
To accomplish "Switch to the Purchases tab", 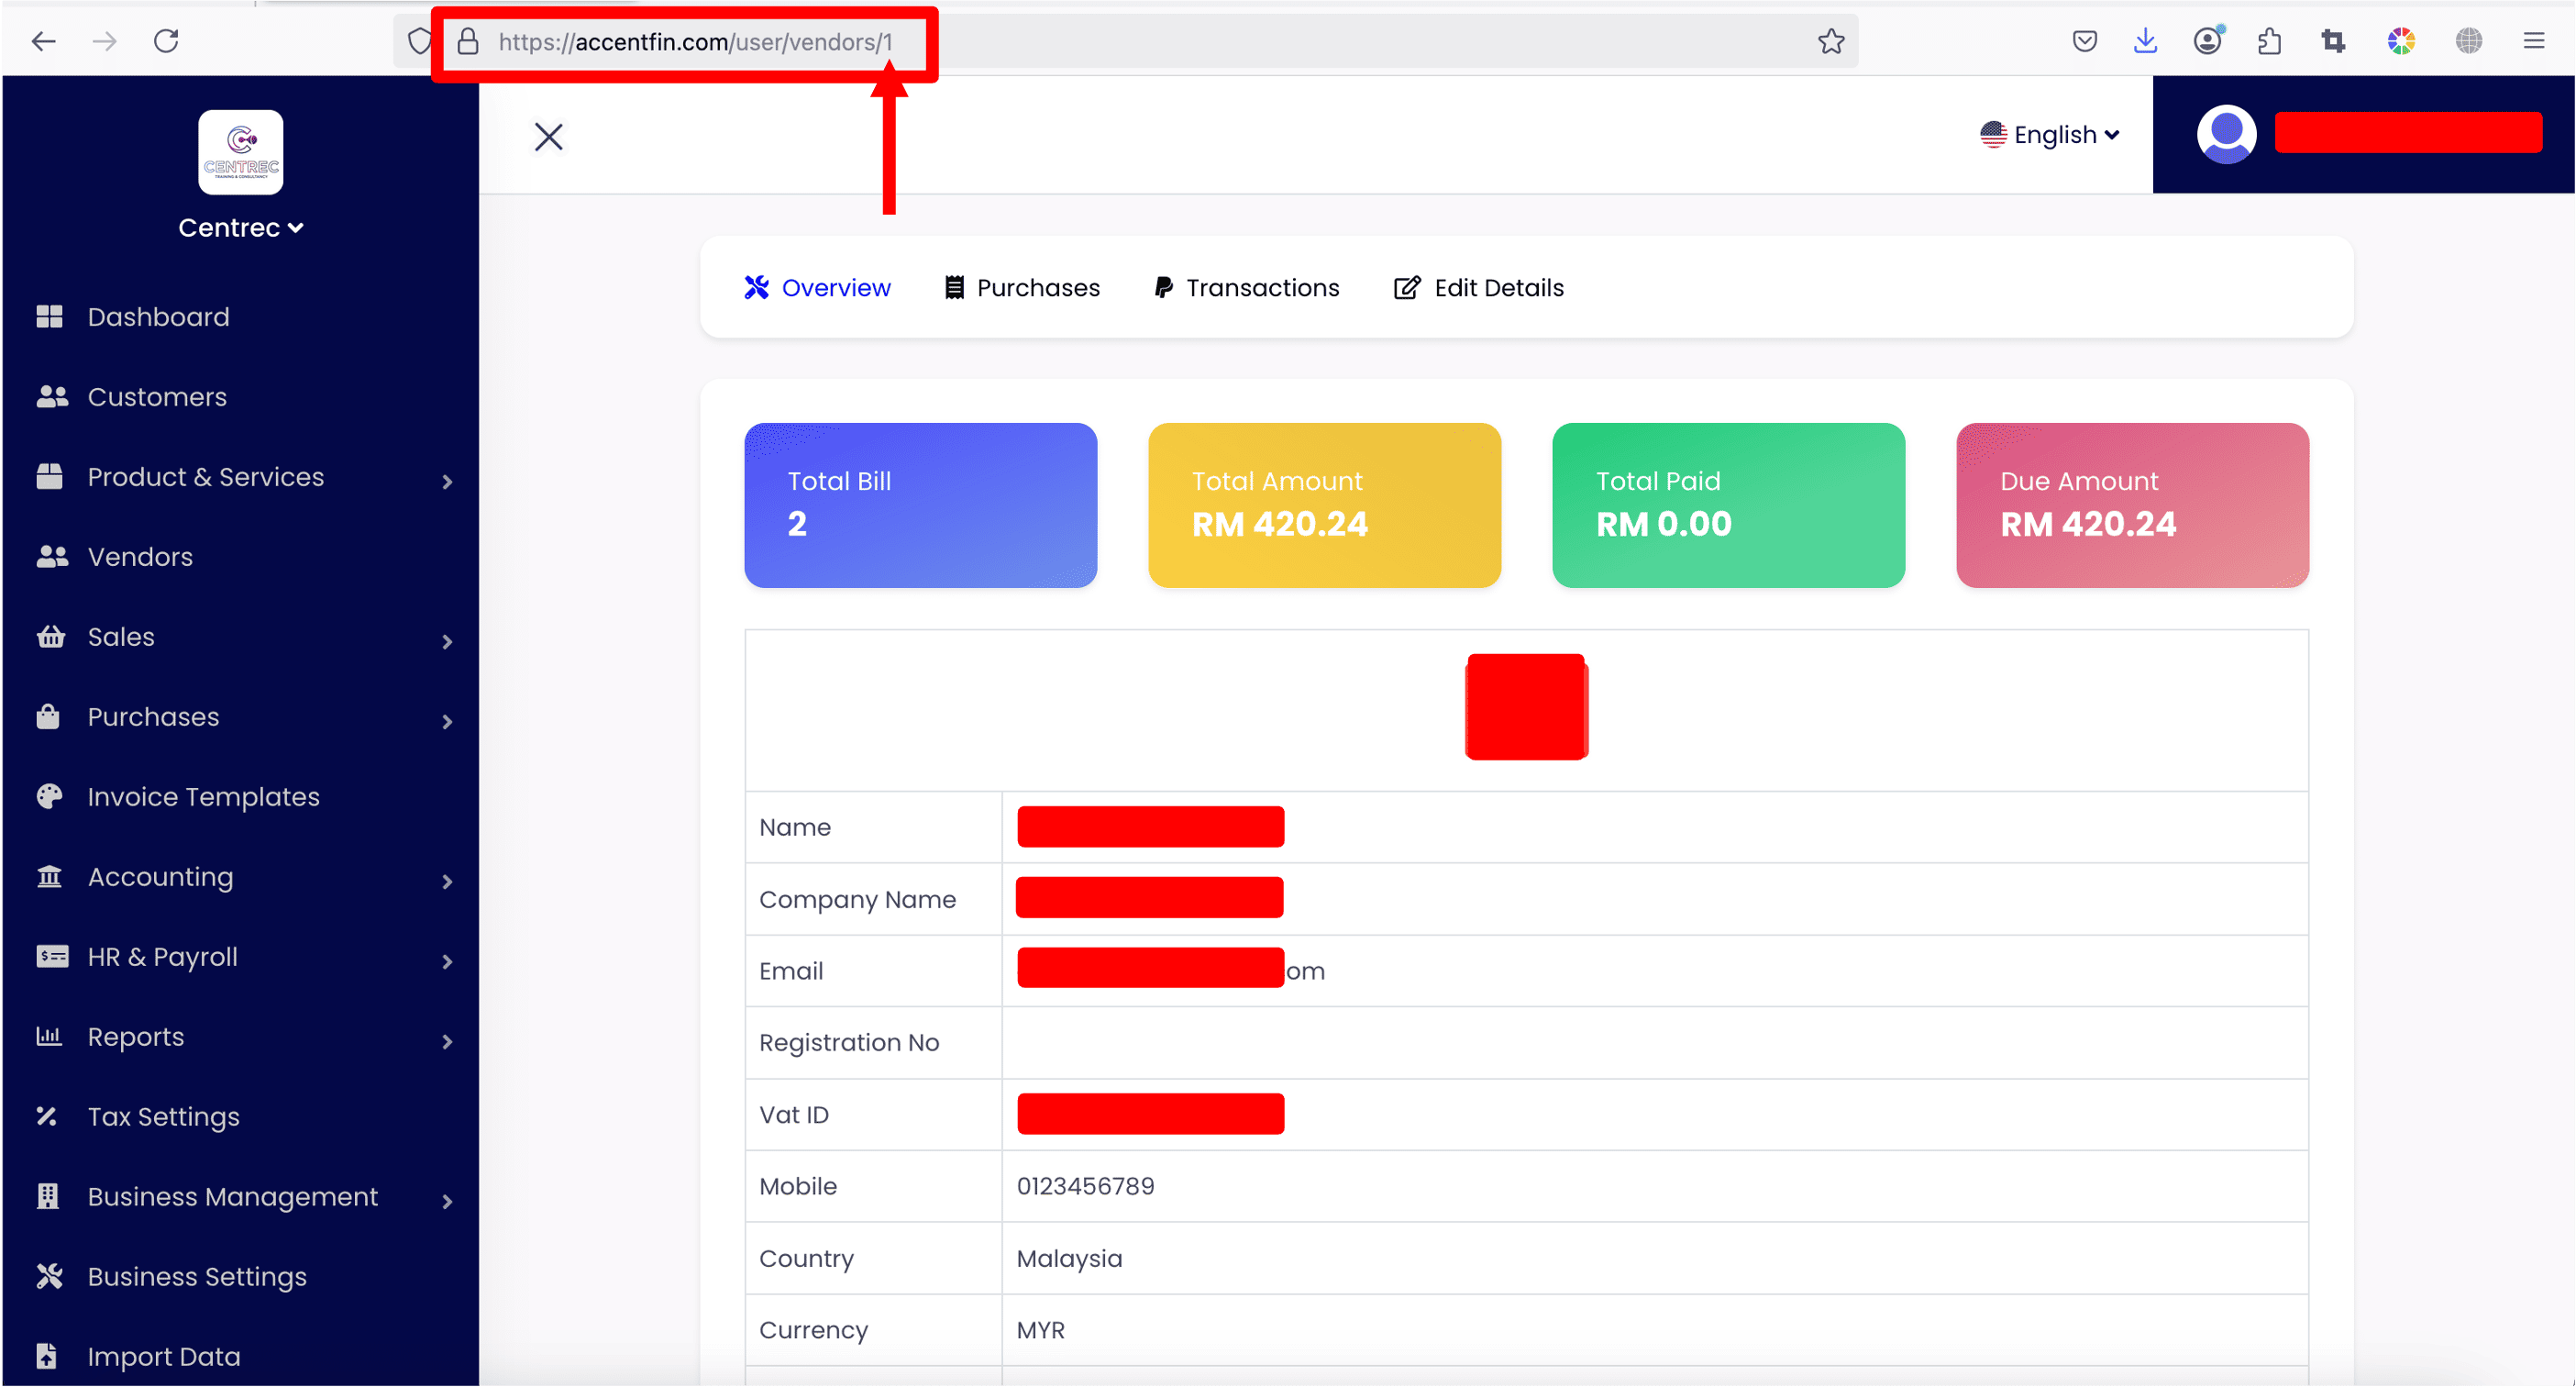I will [1022, 288].
